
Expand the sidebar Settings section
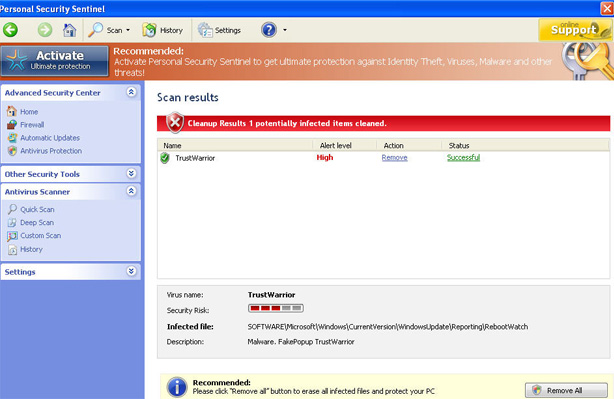click(x=131, y=271)
